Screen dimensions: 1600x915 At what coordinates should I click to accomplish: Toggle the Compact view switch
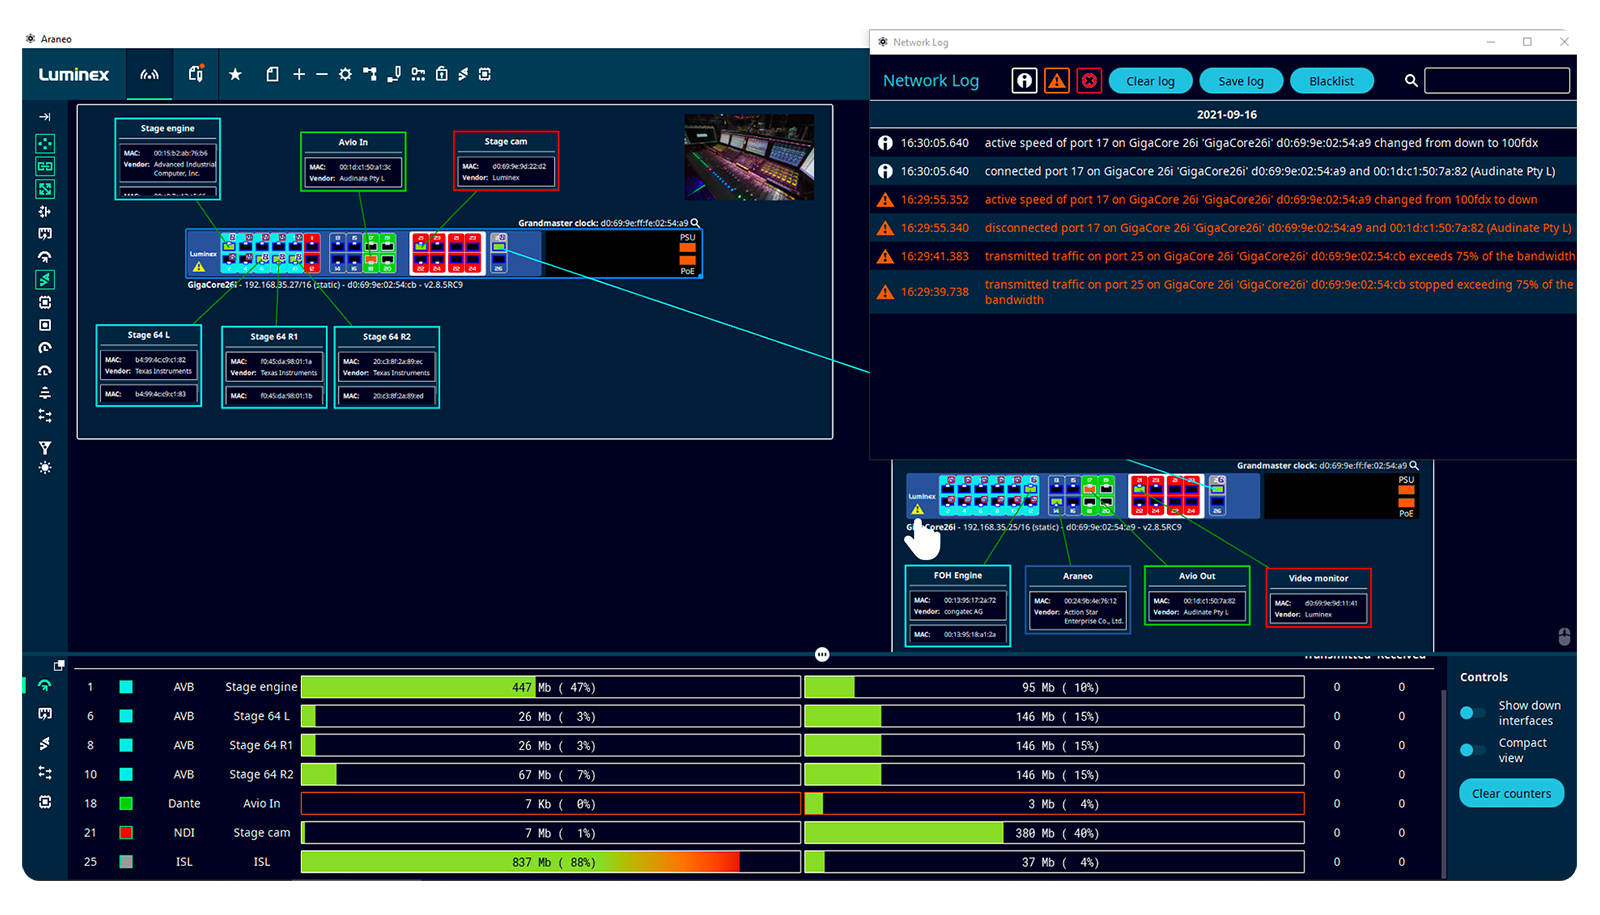(1472, 750)
